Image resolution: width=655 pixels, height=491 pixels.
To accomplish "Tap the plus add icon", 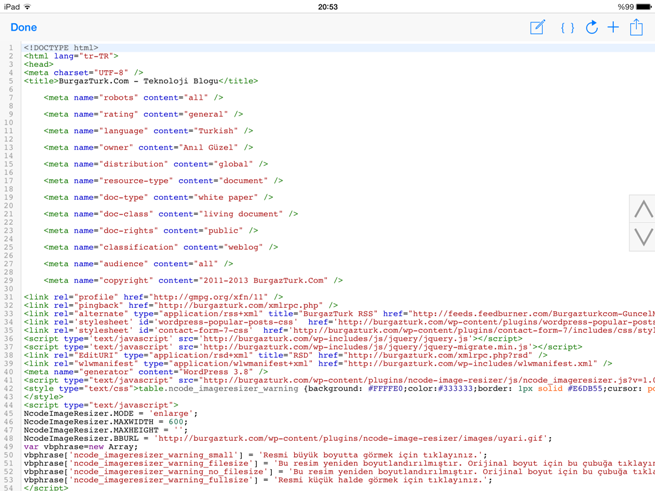I will coord(613,28).
